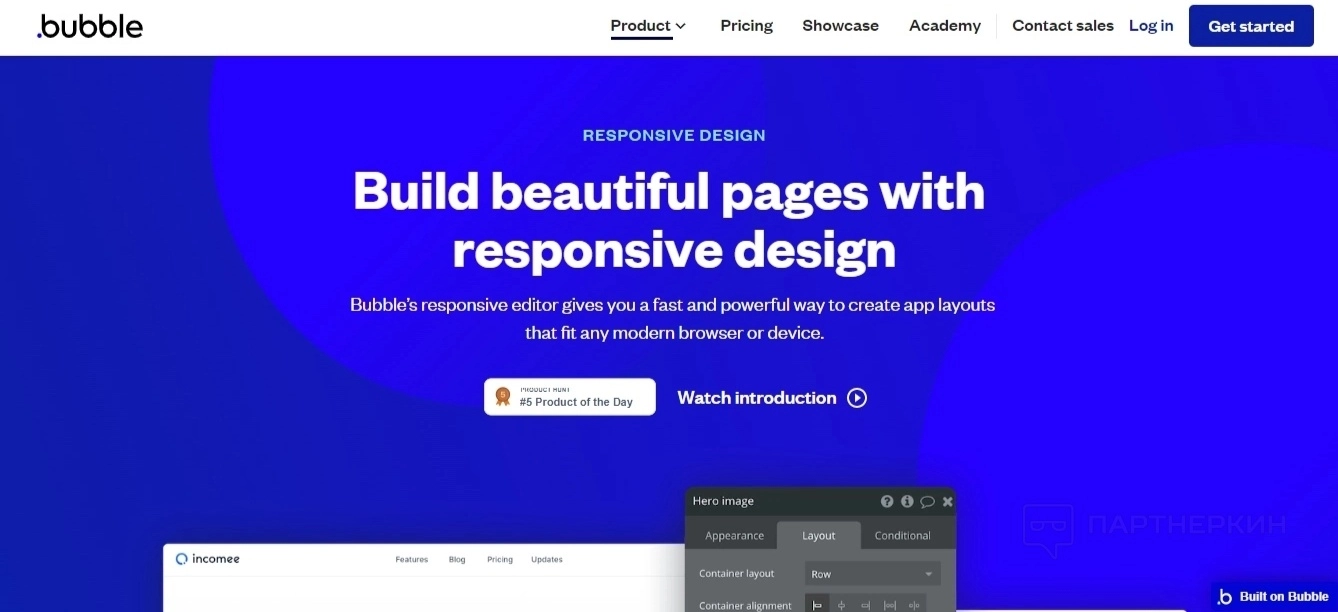Screen dimensions: 1338x612
Task: Switch to the Appearance tab
Action: pos(734,535)
